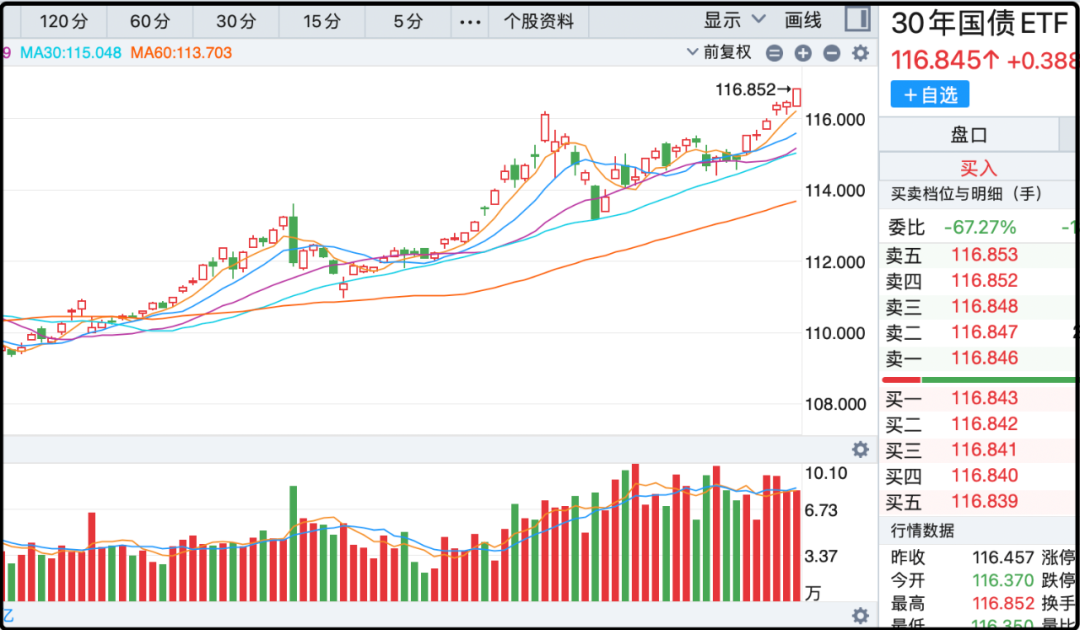1080x630 pixels.
Task: Open the 个股资料 tab
Action: coord(539,21)
